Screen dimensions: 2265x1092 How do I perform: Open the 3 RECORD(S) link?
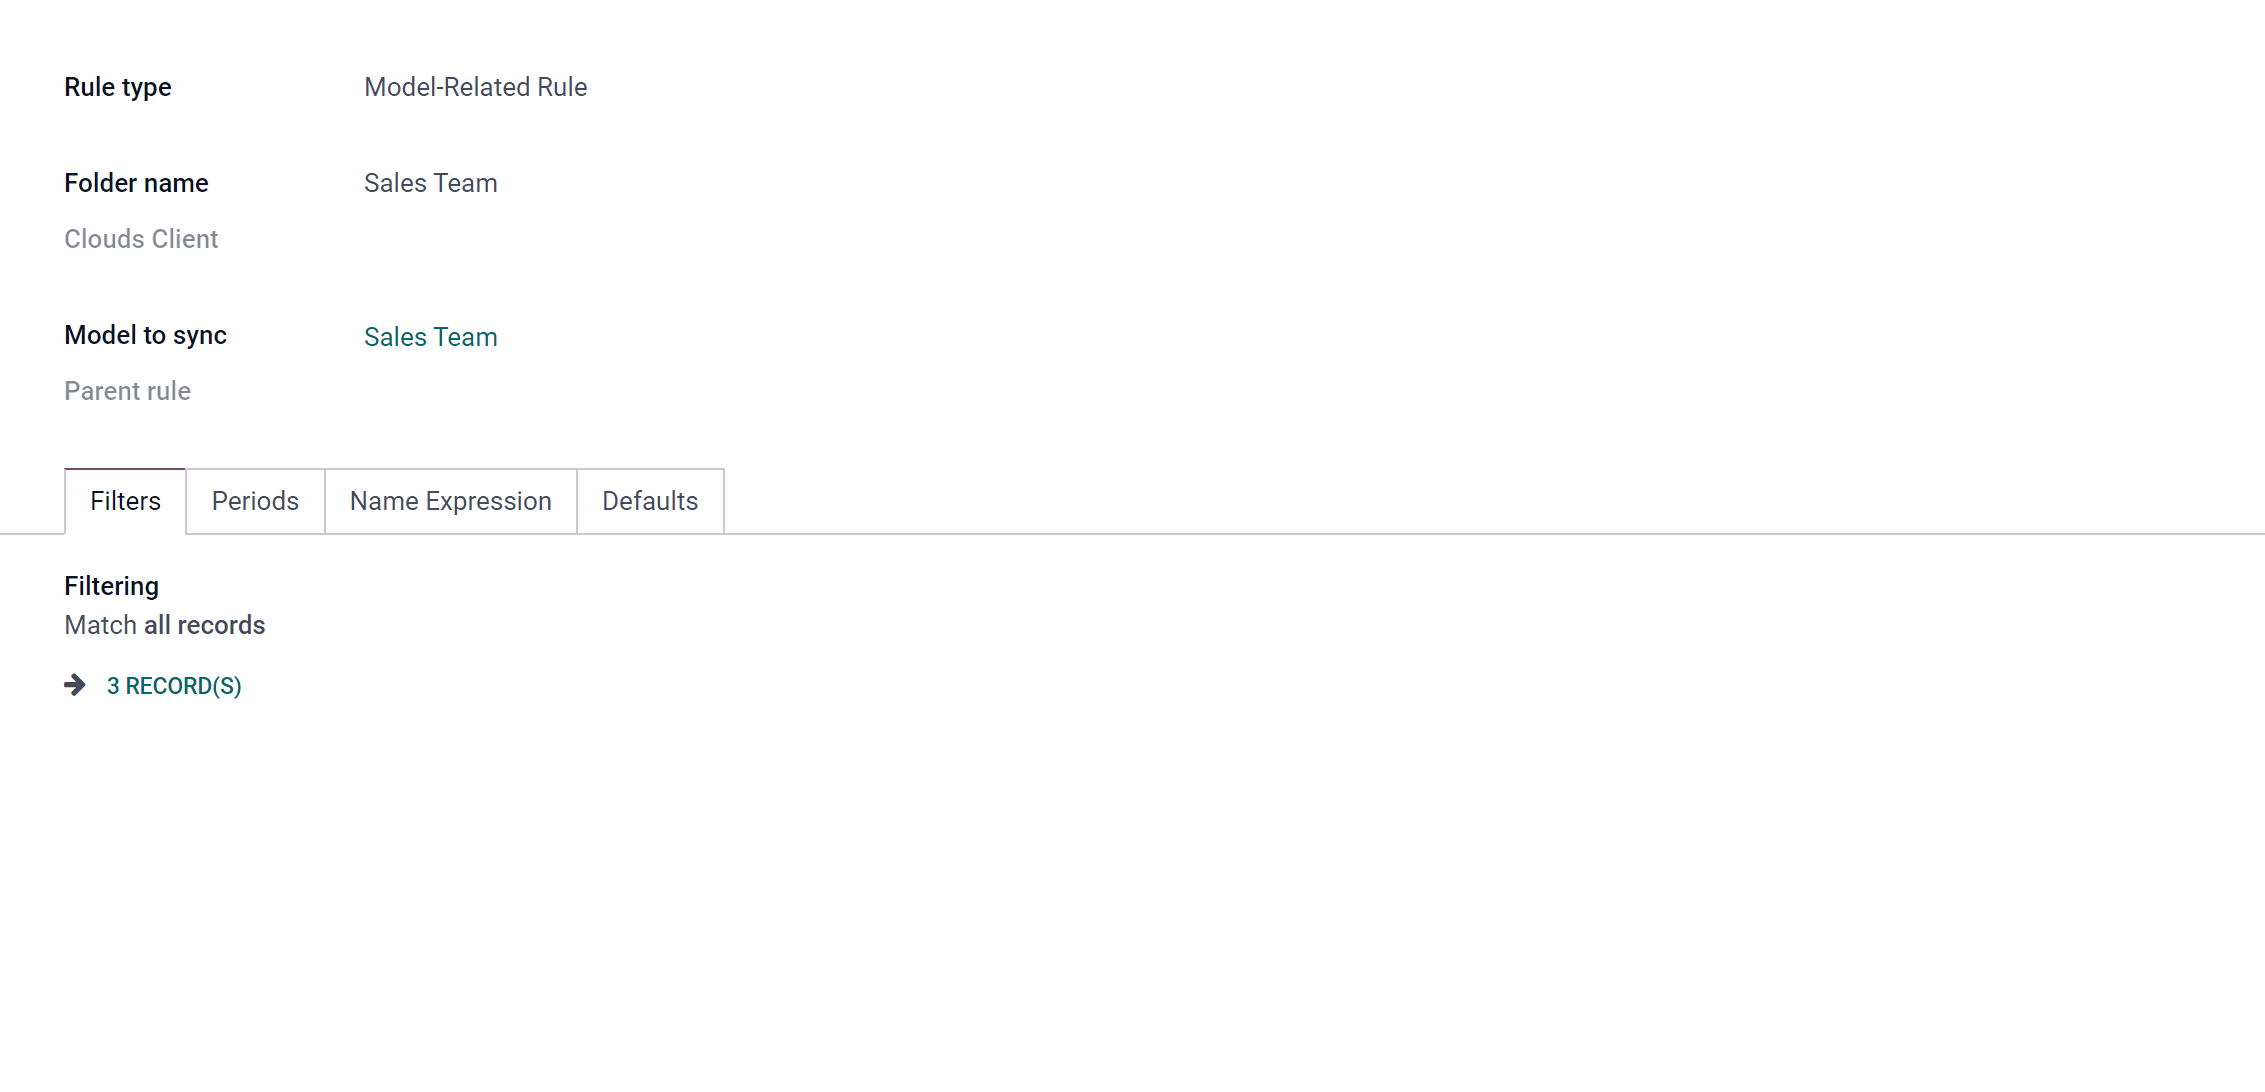click(x=174, y=686)
